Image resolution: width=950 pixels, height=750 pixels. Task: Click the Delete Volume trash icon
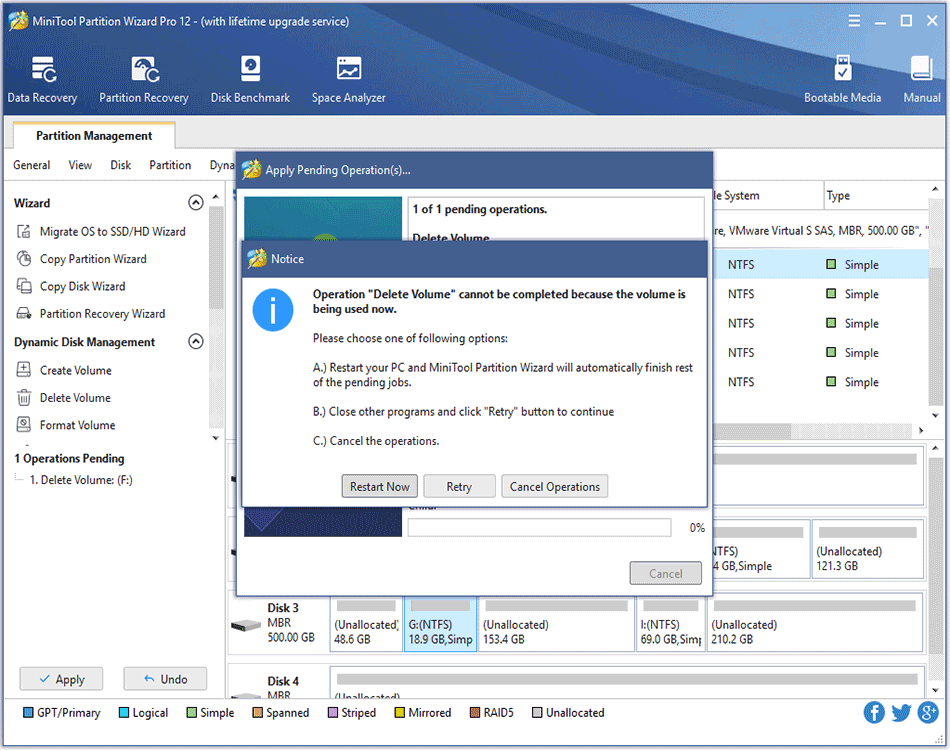[x=24, y=397]
